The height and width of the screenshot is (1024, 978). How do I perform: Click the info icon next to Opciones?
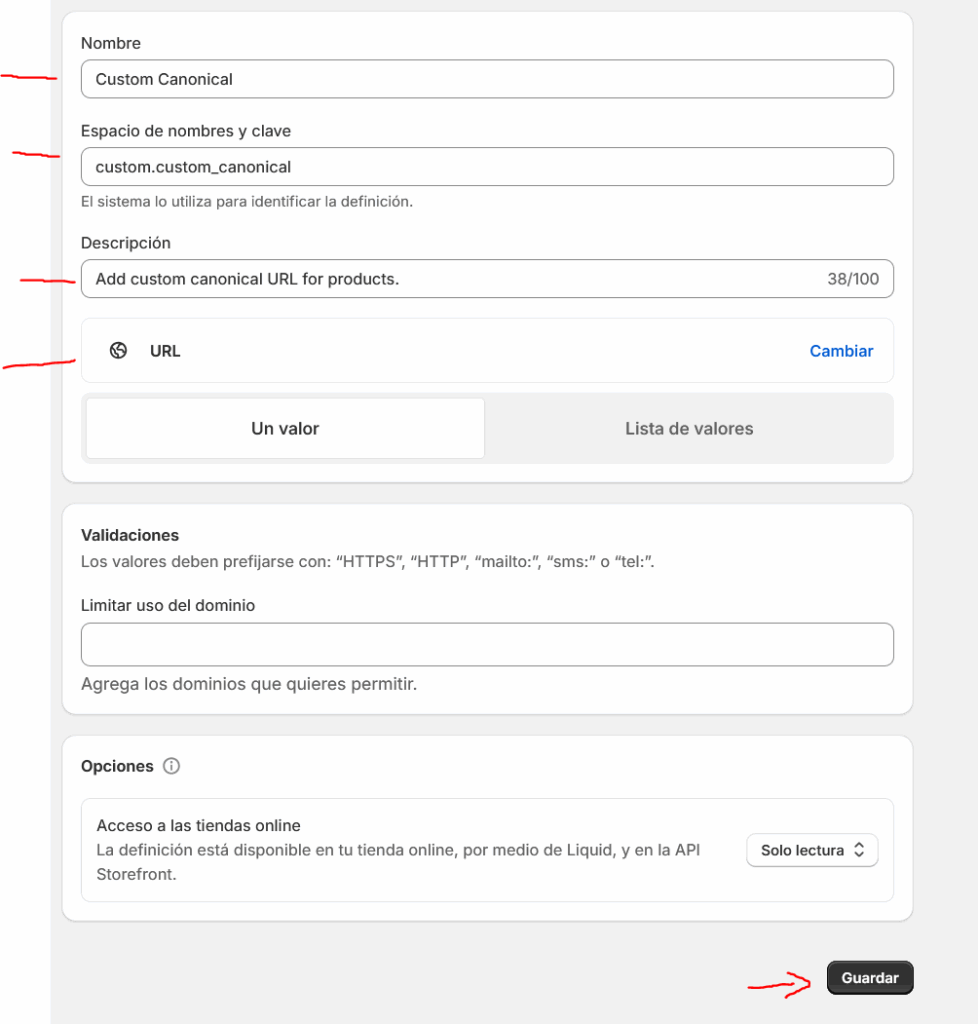(x=171, y=767)
